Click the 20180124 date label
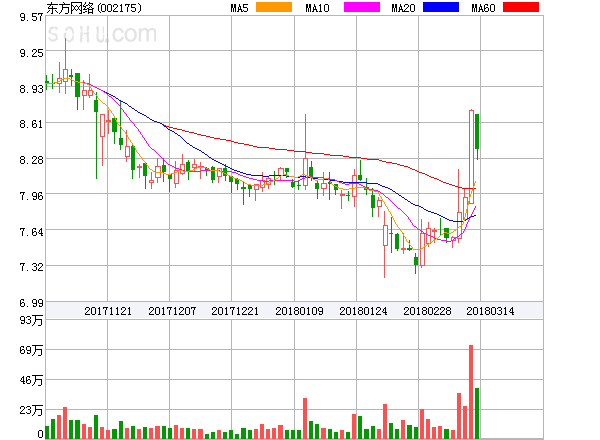Image resolution: width=600 pixels, height=440 pixels. pyautogui.click(x=363, y=311)
